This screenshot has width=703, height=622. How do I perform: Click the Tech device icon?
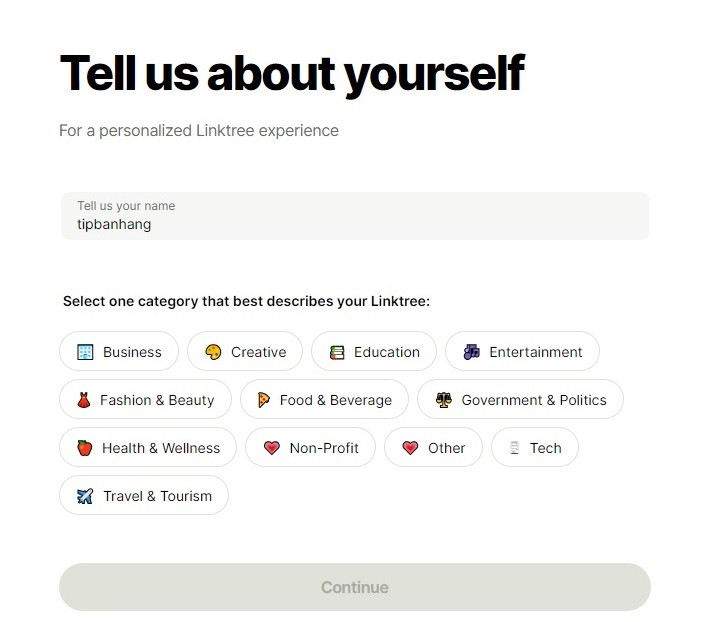tap(515, 448)
